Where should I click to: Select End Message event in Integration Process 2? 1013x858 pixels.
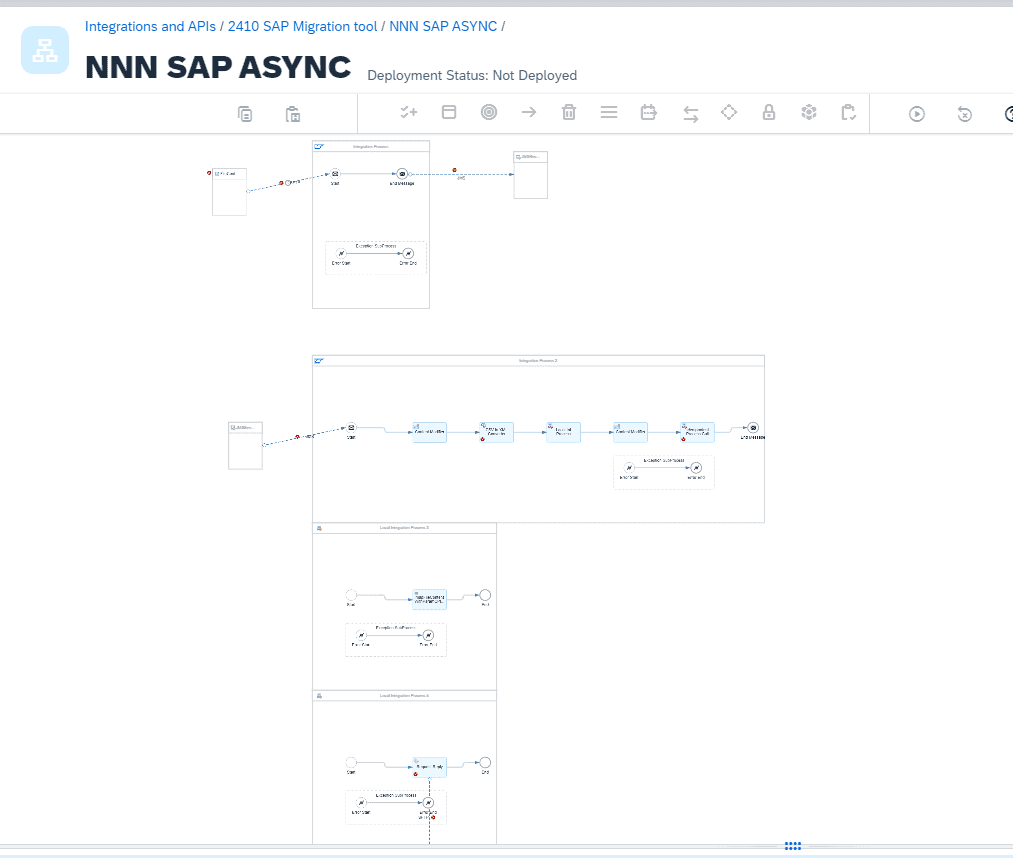point(753,428)
